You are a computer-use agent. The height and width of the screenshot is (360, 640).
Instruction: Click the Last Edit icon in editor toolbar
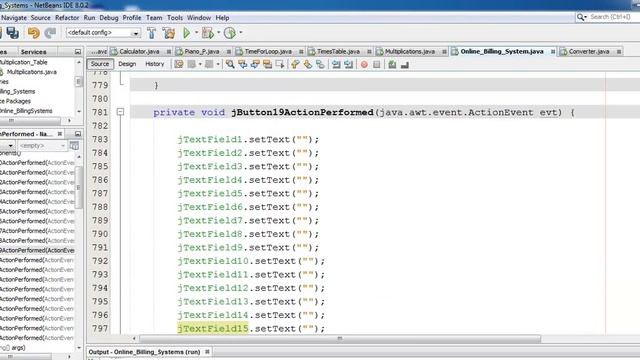[179, 64]
